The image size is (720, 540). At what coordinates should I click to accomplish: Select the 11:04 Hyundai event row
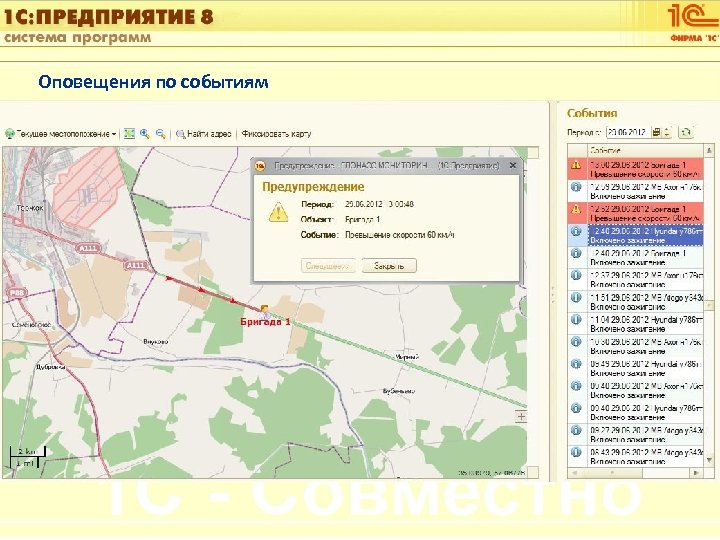click(x=635, y=323)
